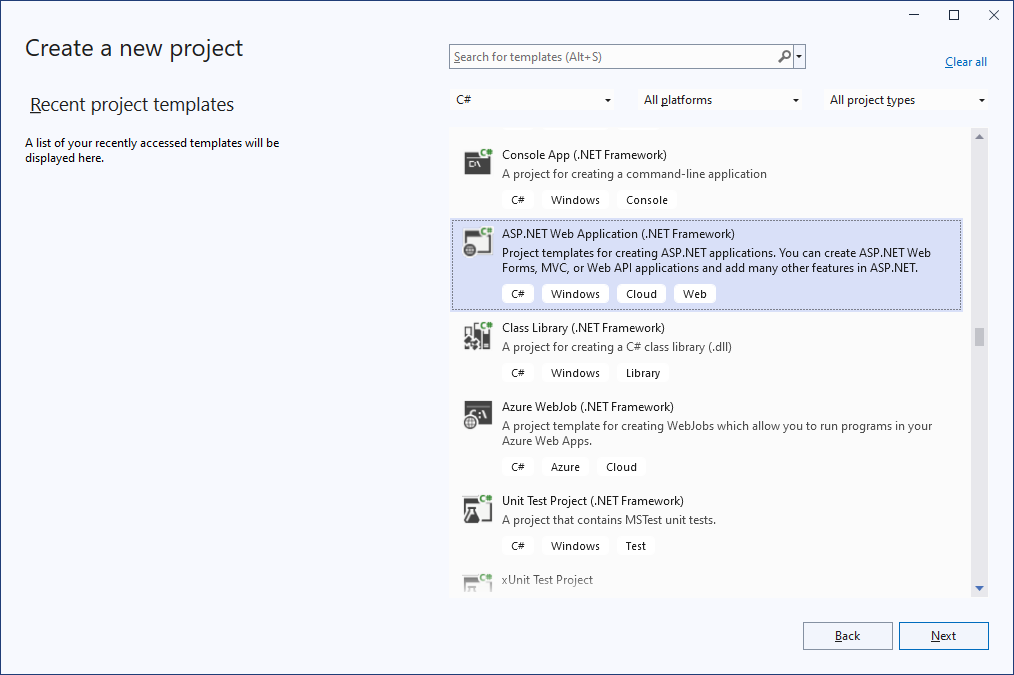This screenshot has width=1014, height=675.
Task: Click the Next button
Action: coord(944,636)
